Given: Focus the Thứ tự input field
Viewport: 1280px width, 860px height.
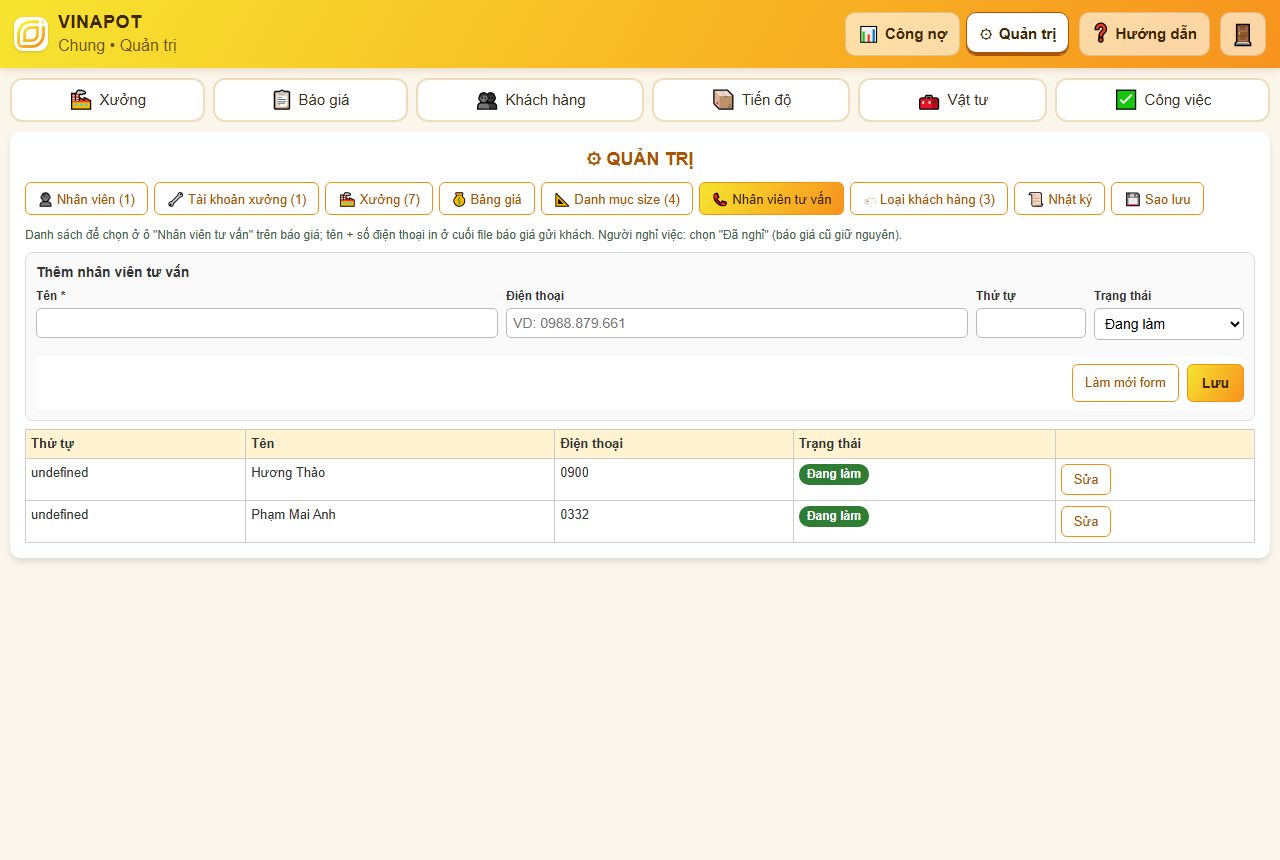Looking at the screenshot, I should coord(1031,323).
